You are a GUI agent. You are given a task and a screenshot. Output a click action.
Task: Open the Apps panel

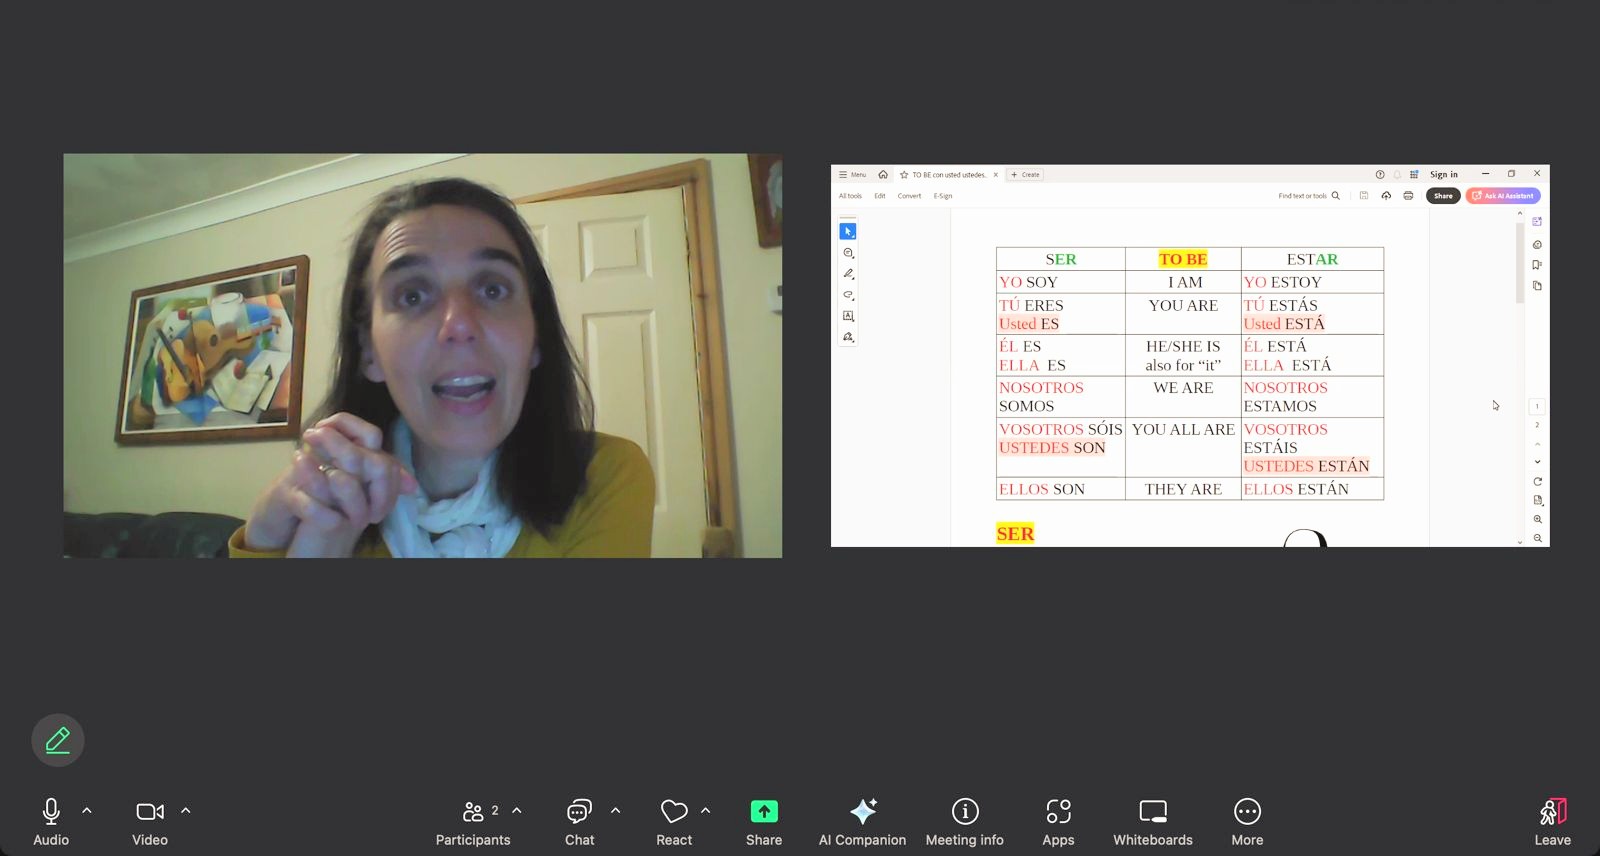1058,822
